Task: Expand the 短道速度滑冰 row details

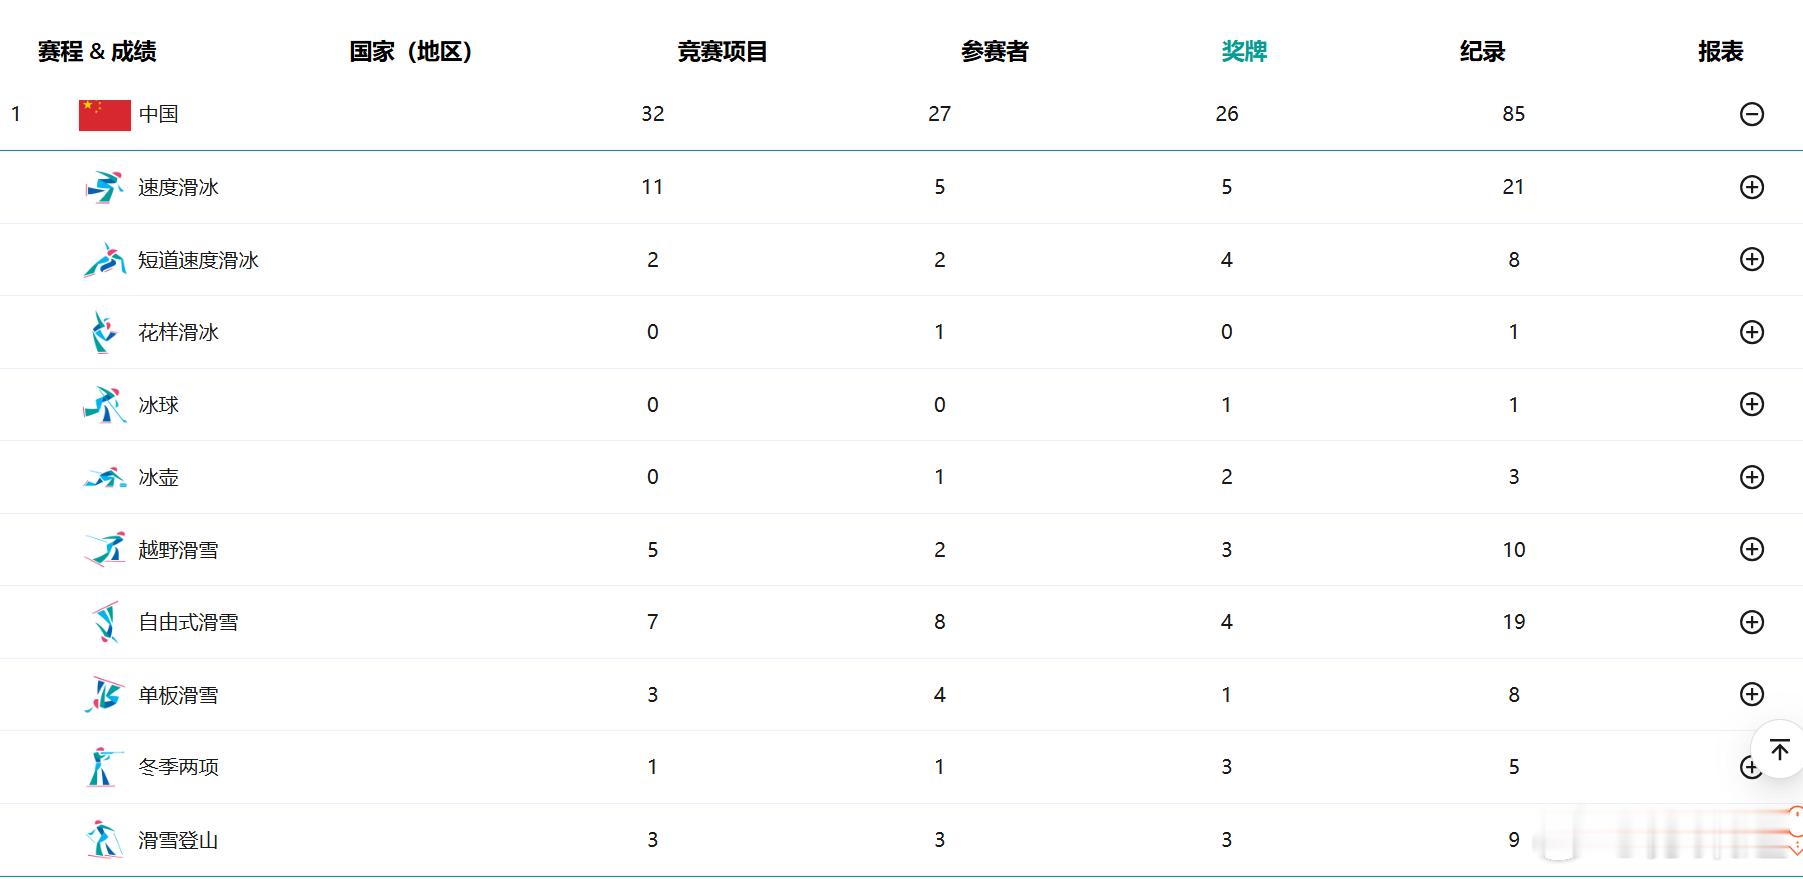Action: point(1752,259)
